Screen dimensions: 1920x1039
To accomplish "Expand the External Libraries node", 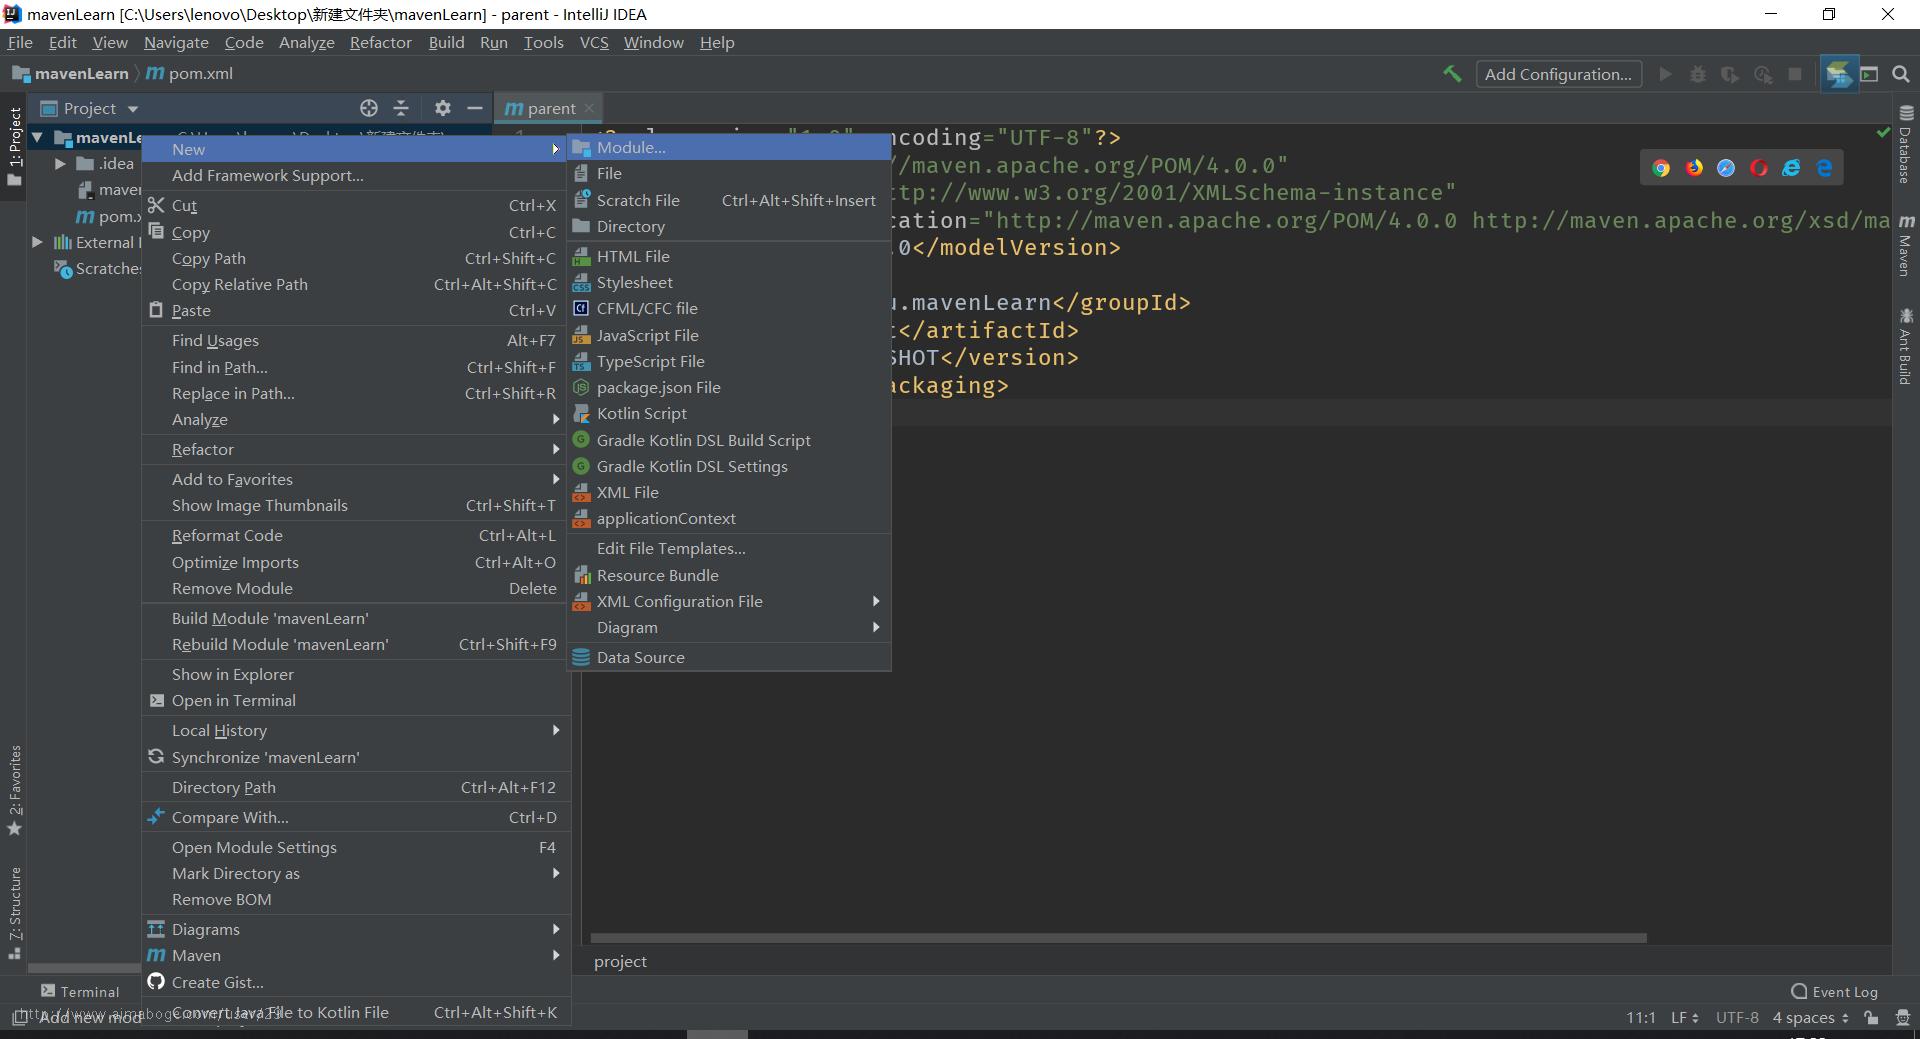I will point(37,242).
